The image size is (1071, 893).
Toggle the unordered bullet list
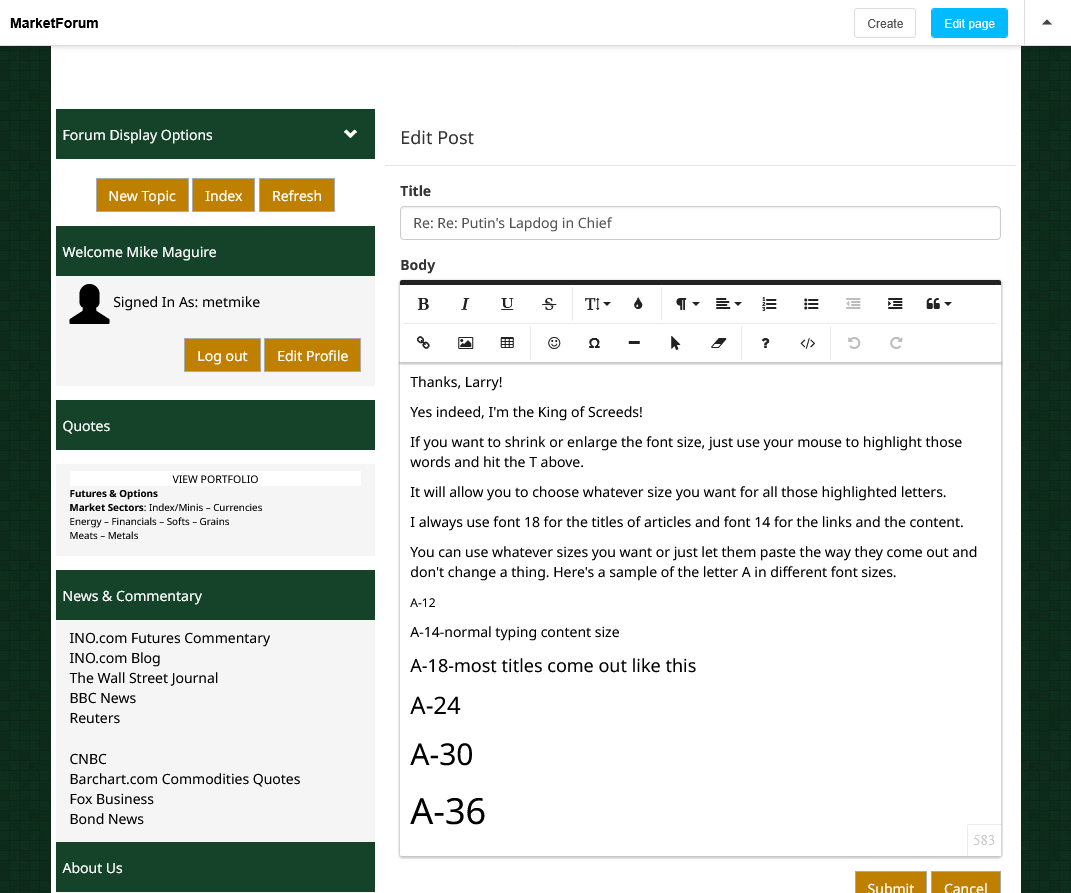(811, 304)
